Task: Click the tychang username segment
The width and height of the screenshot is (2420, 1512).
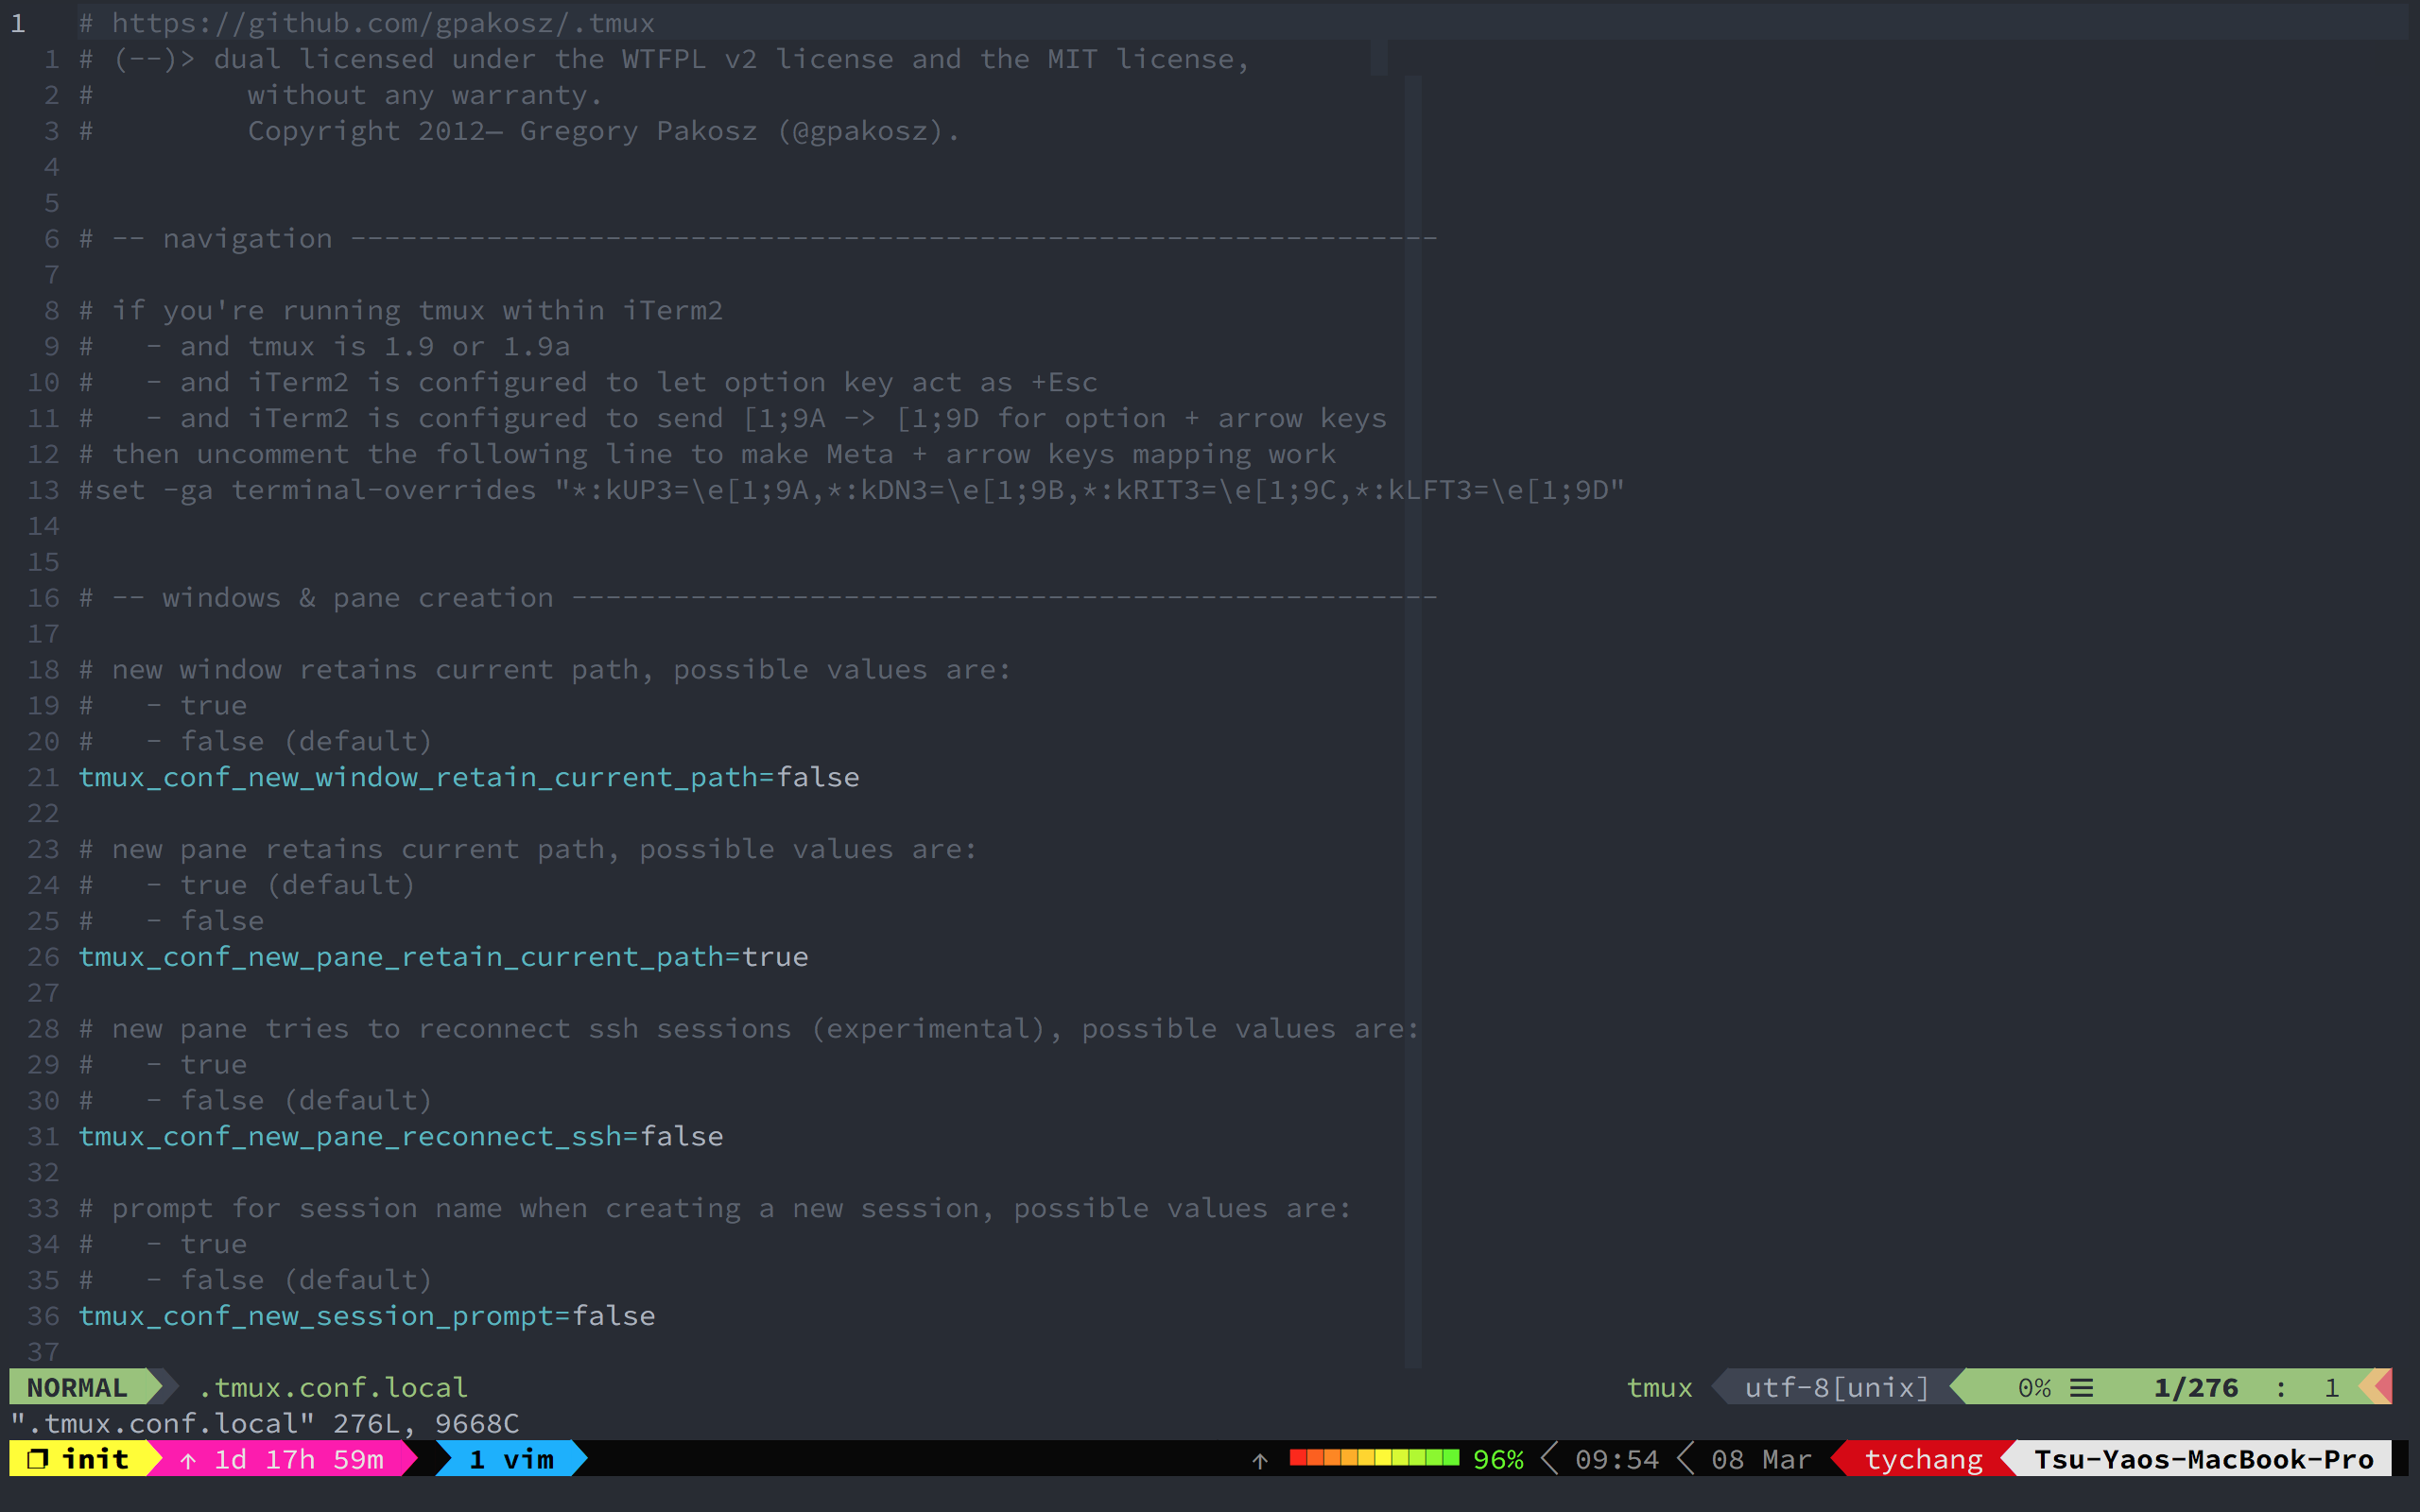Action: pos(1923,1459)
